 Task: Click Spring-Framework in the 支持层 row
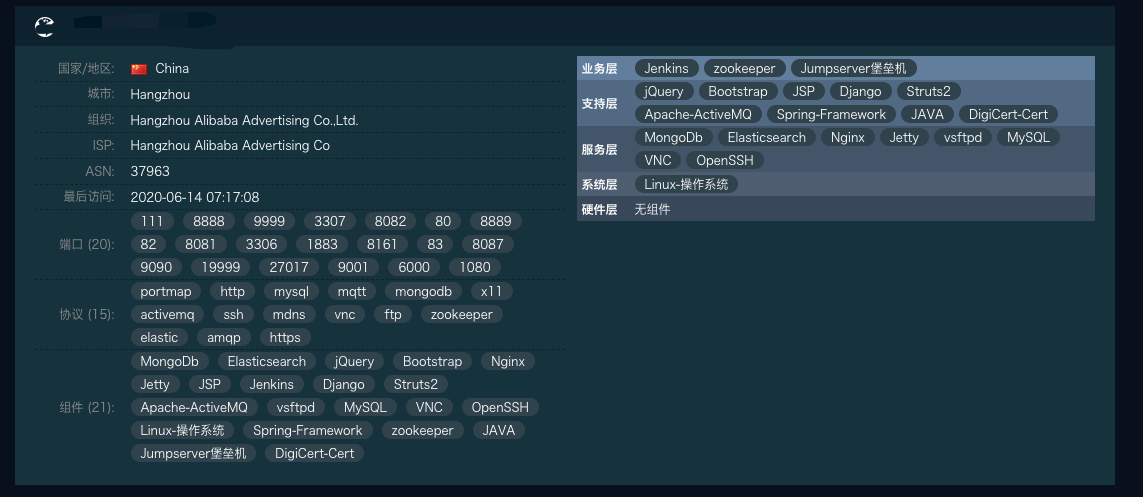coord(831,114)
